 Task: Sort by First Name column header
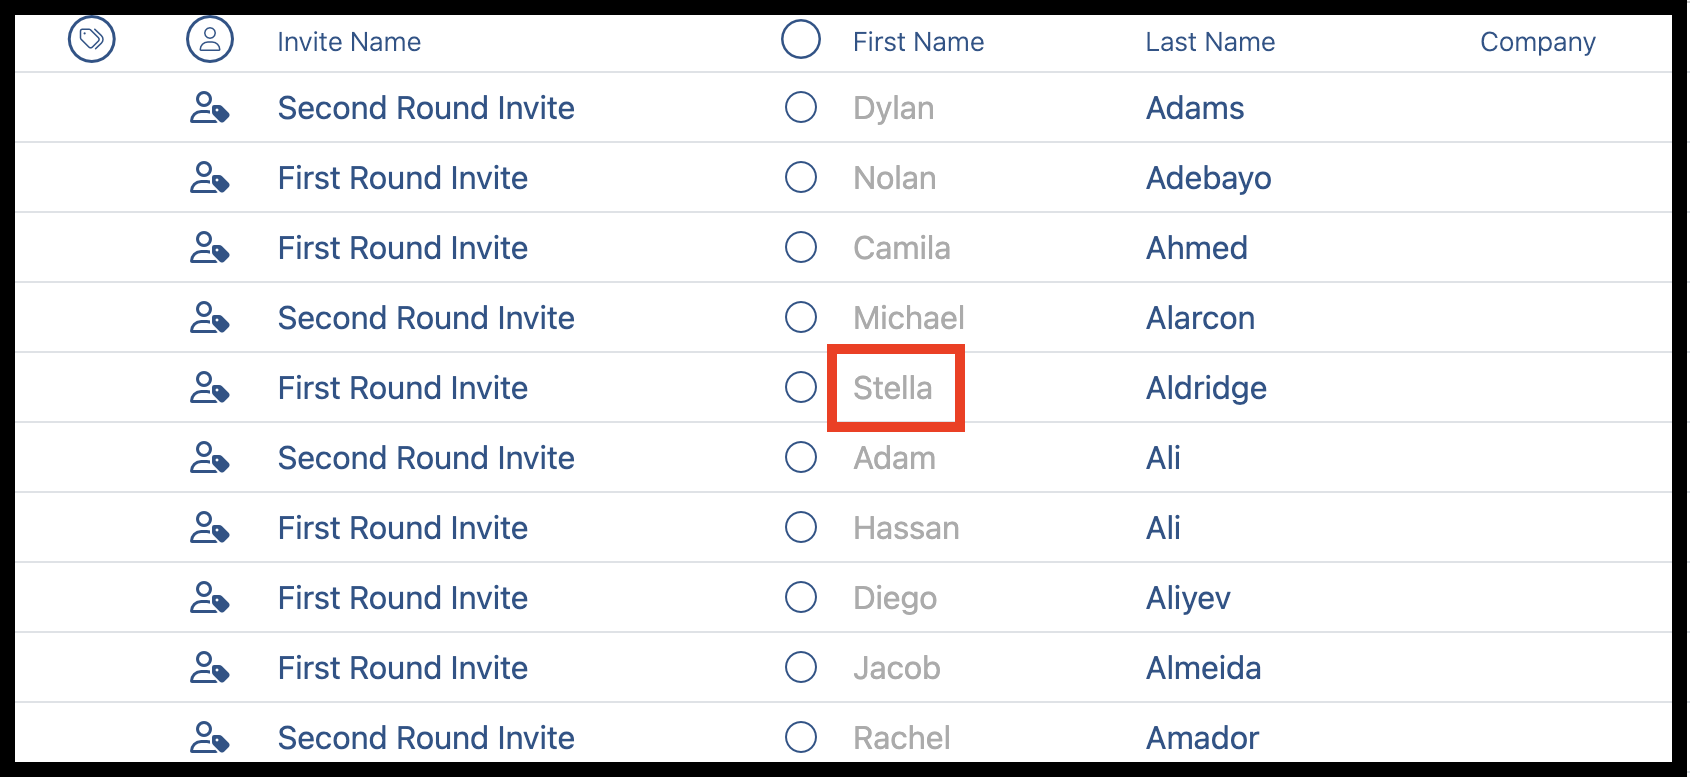(918, 42)
